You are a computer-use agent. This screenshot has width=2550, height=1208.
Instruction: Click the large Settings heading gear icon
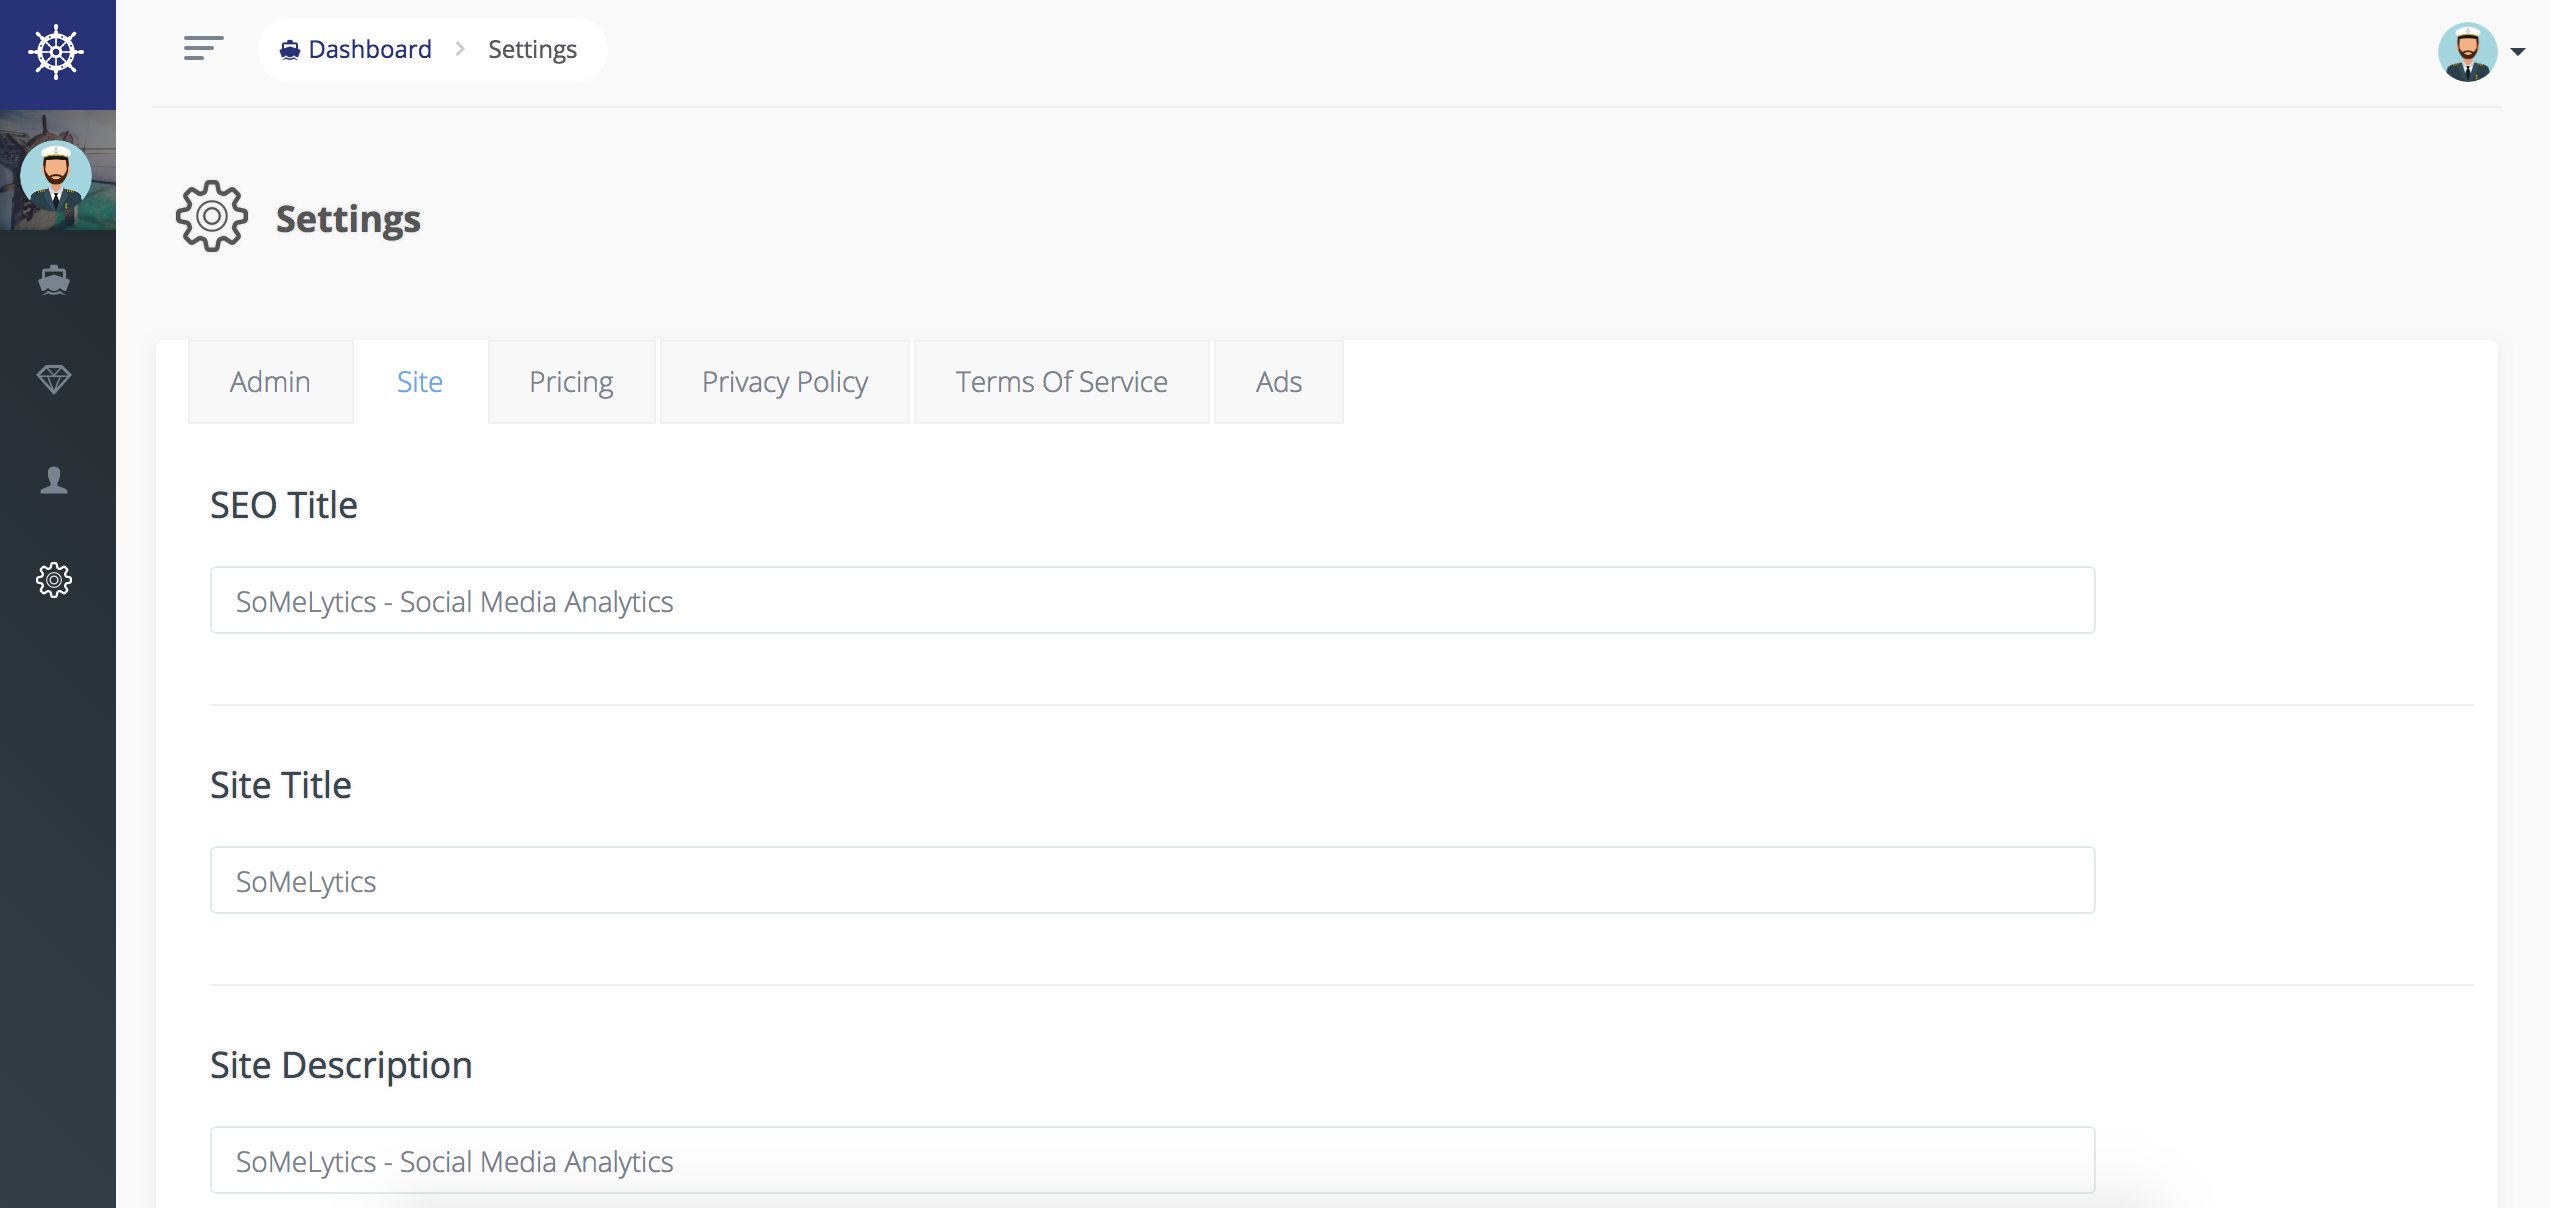(211, 216)
